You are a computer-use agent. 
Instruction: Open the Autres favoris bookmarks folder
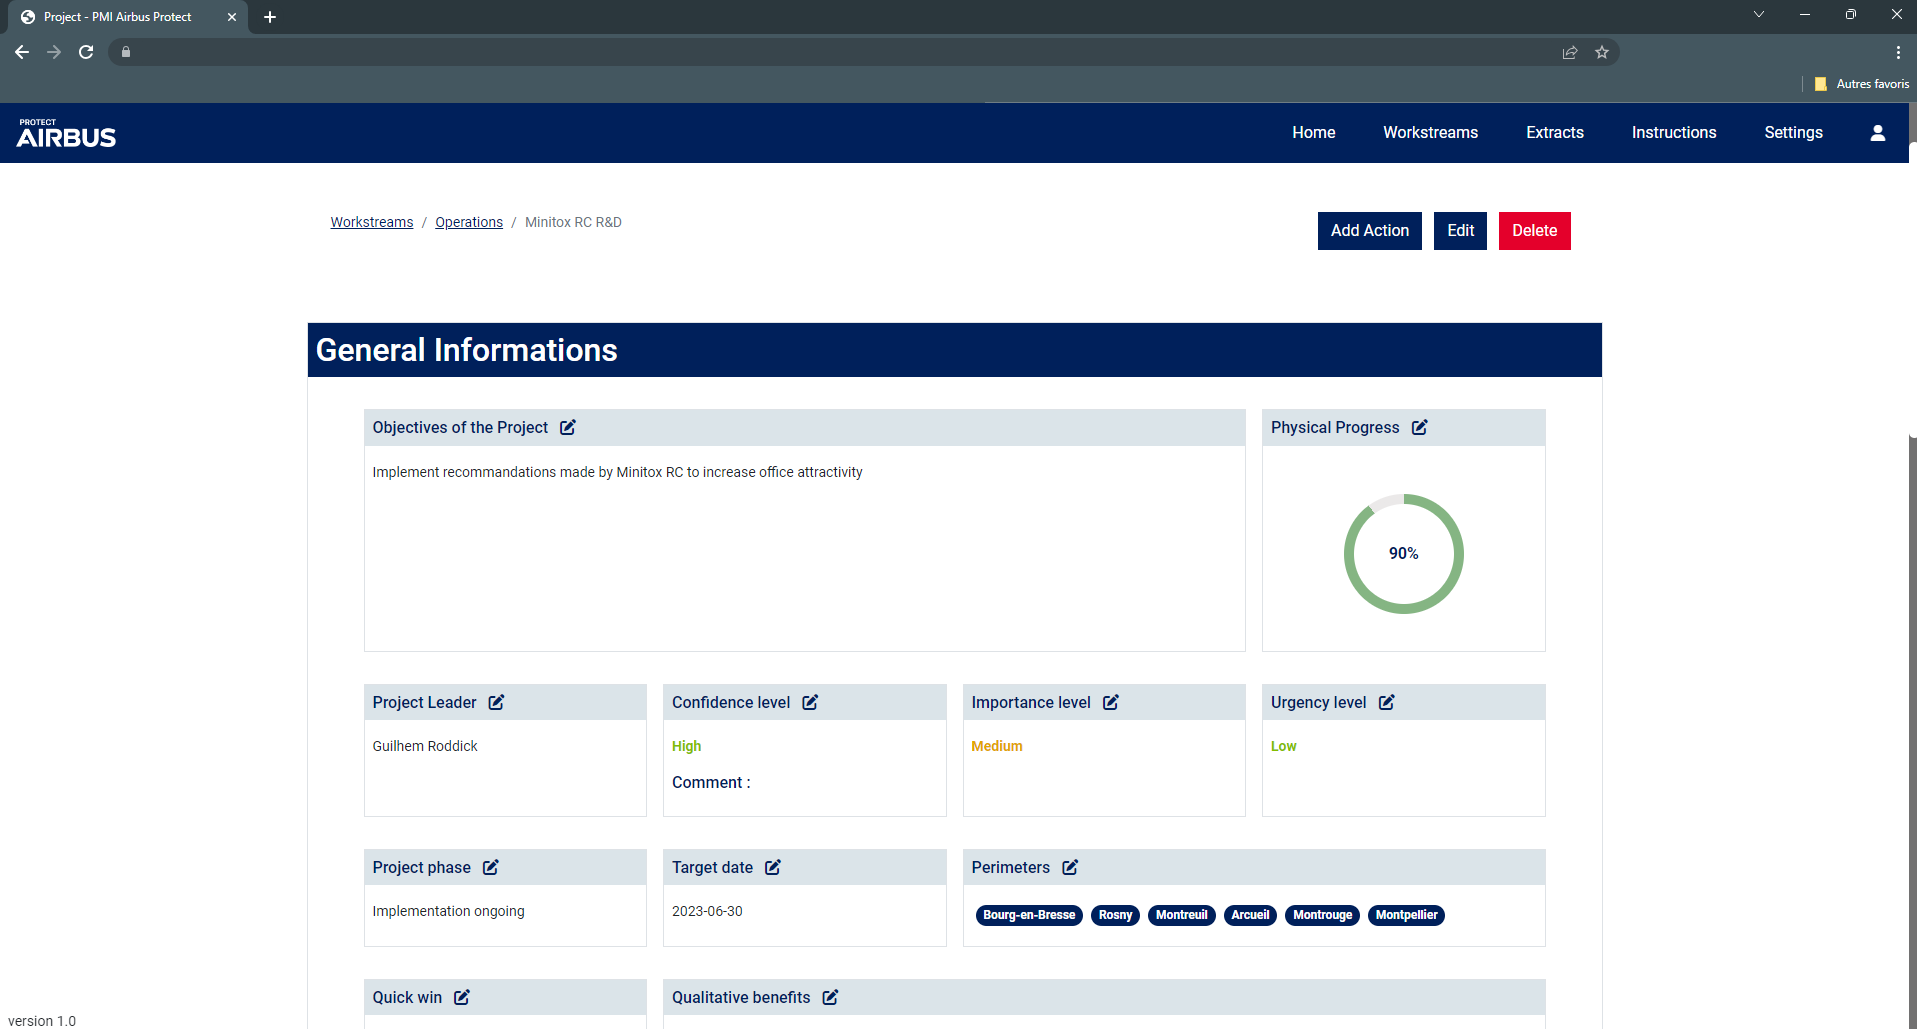click(x=1862, y=84)
